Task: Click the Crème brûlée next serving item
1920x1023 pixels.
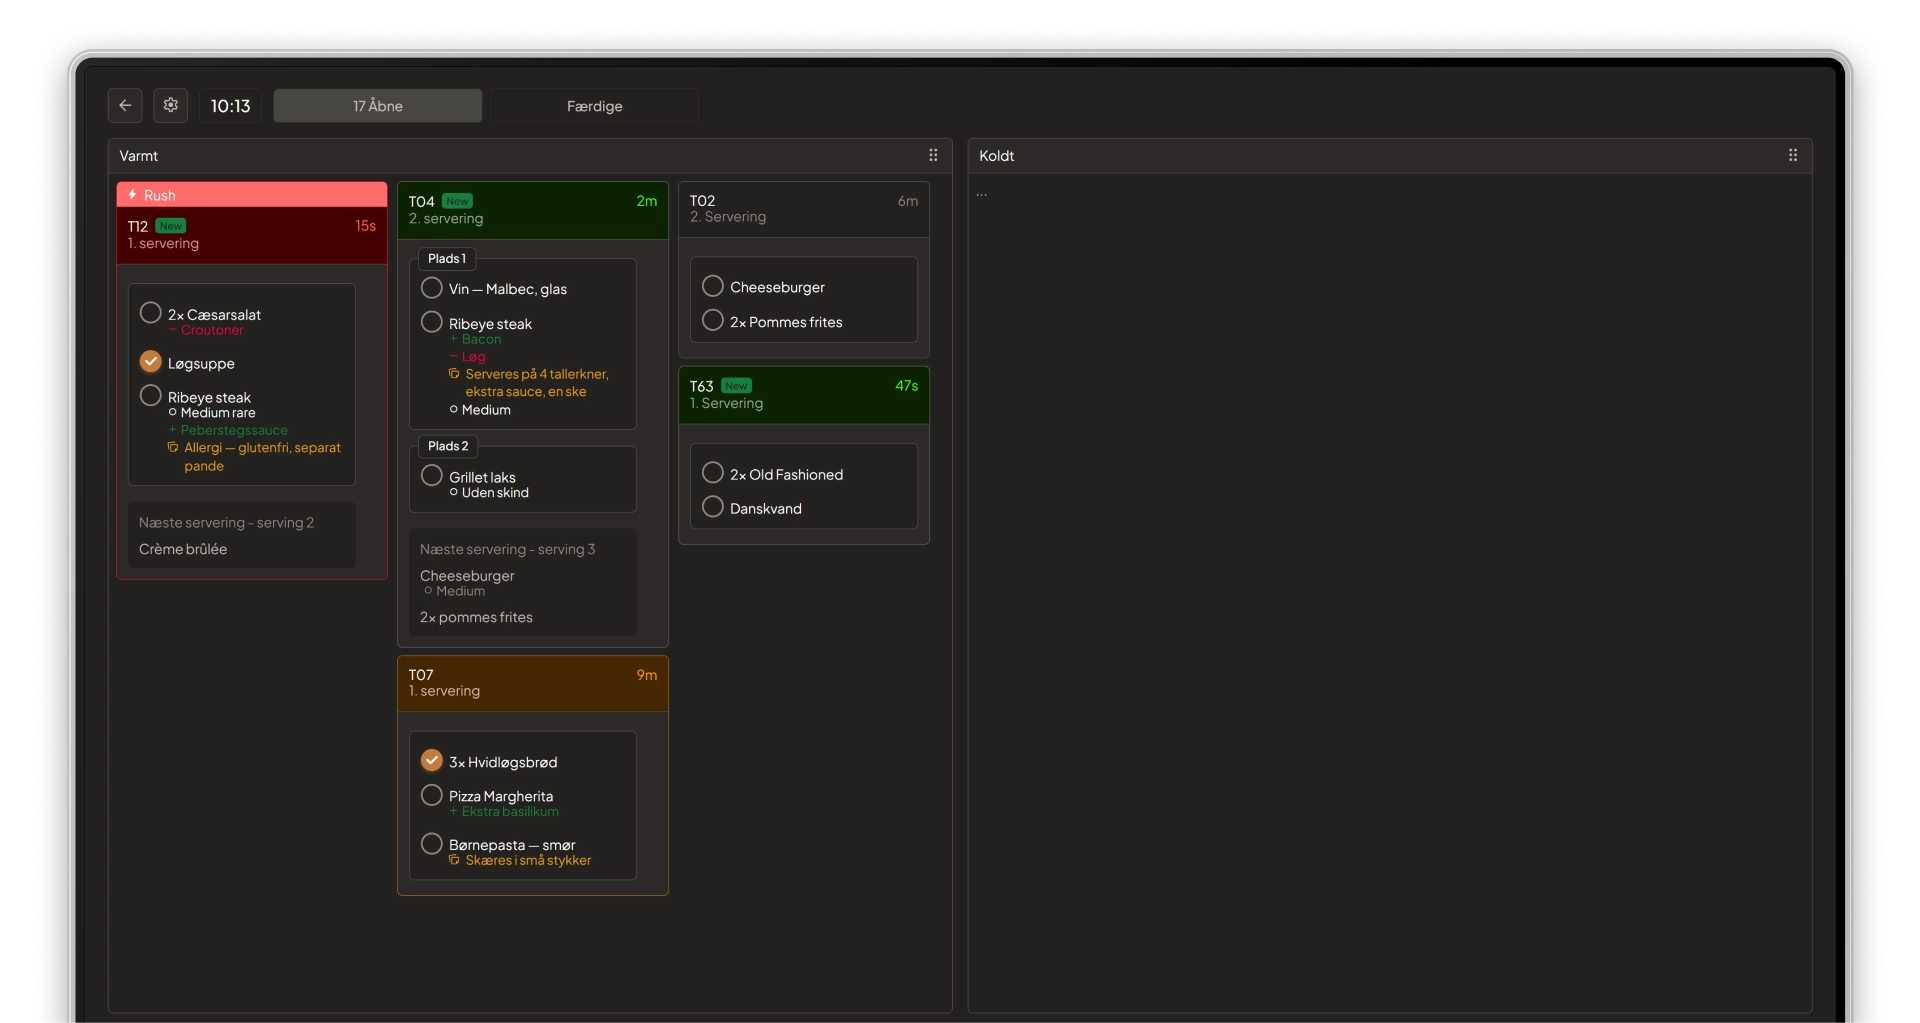Action: click(183, 549)
